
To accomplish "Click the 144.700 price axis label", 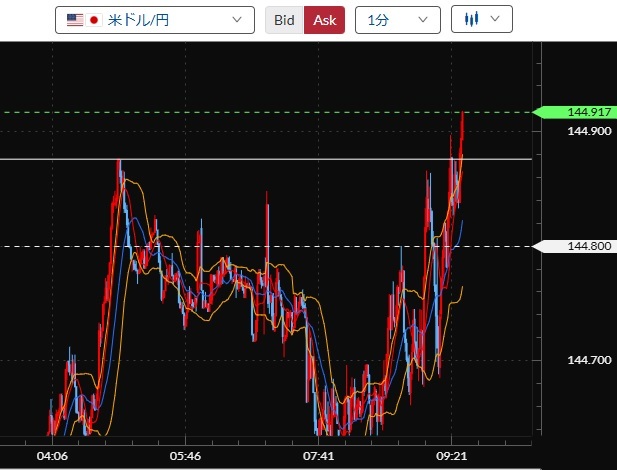I will [589, 360].
